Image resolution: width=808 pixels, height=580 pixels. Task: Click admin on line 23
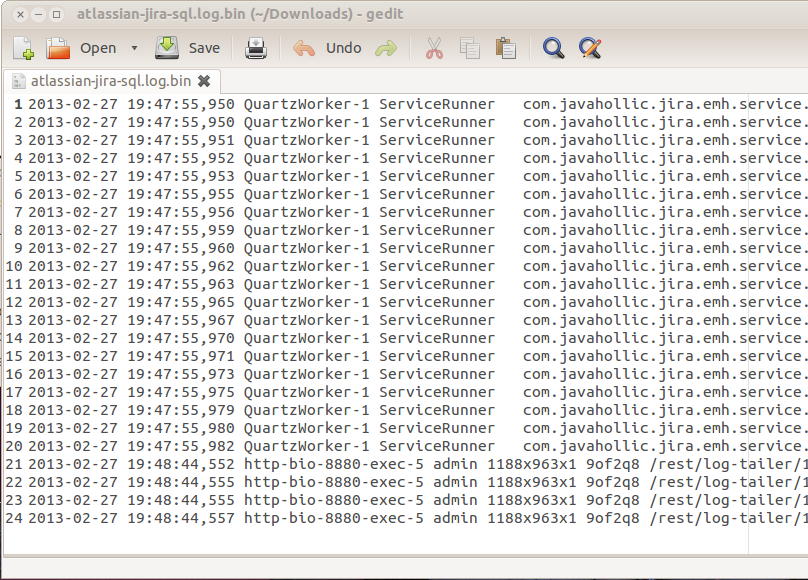click(x=455, y=501)
